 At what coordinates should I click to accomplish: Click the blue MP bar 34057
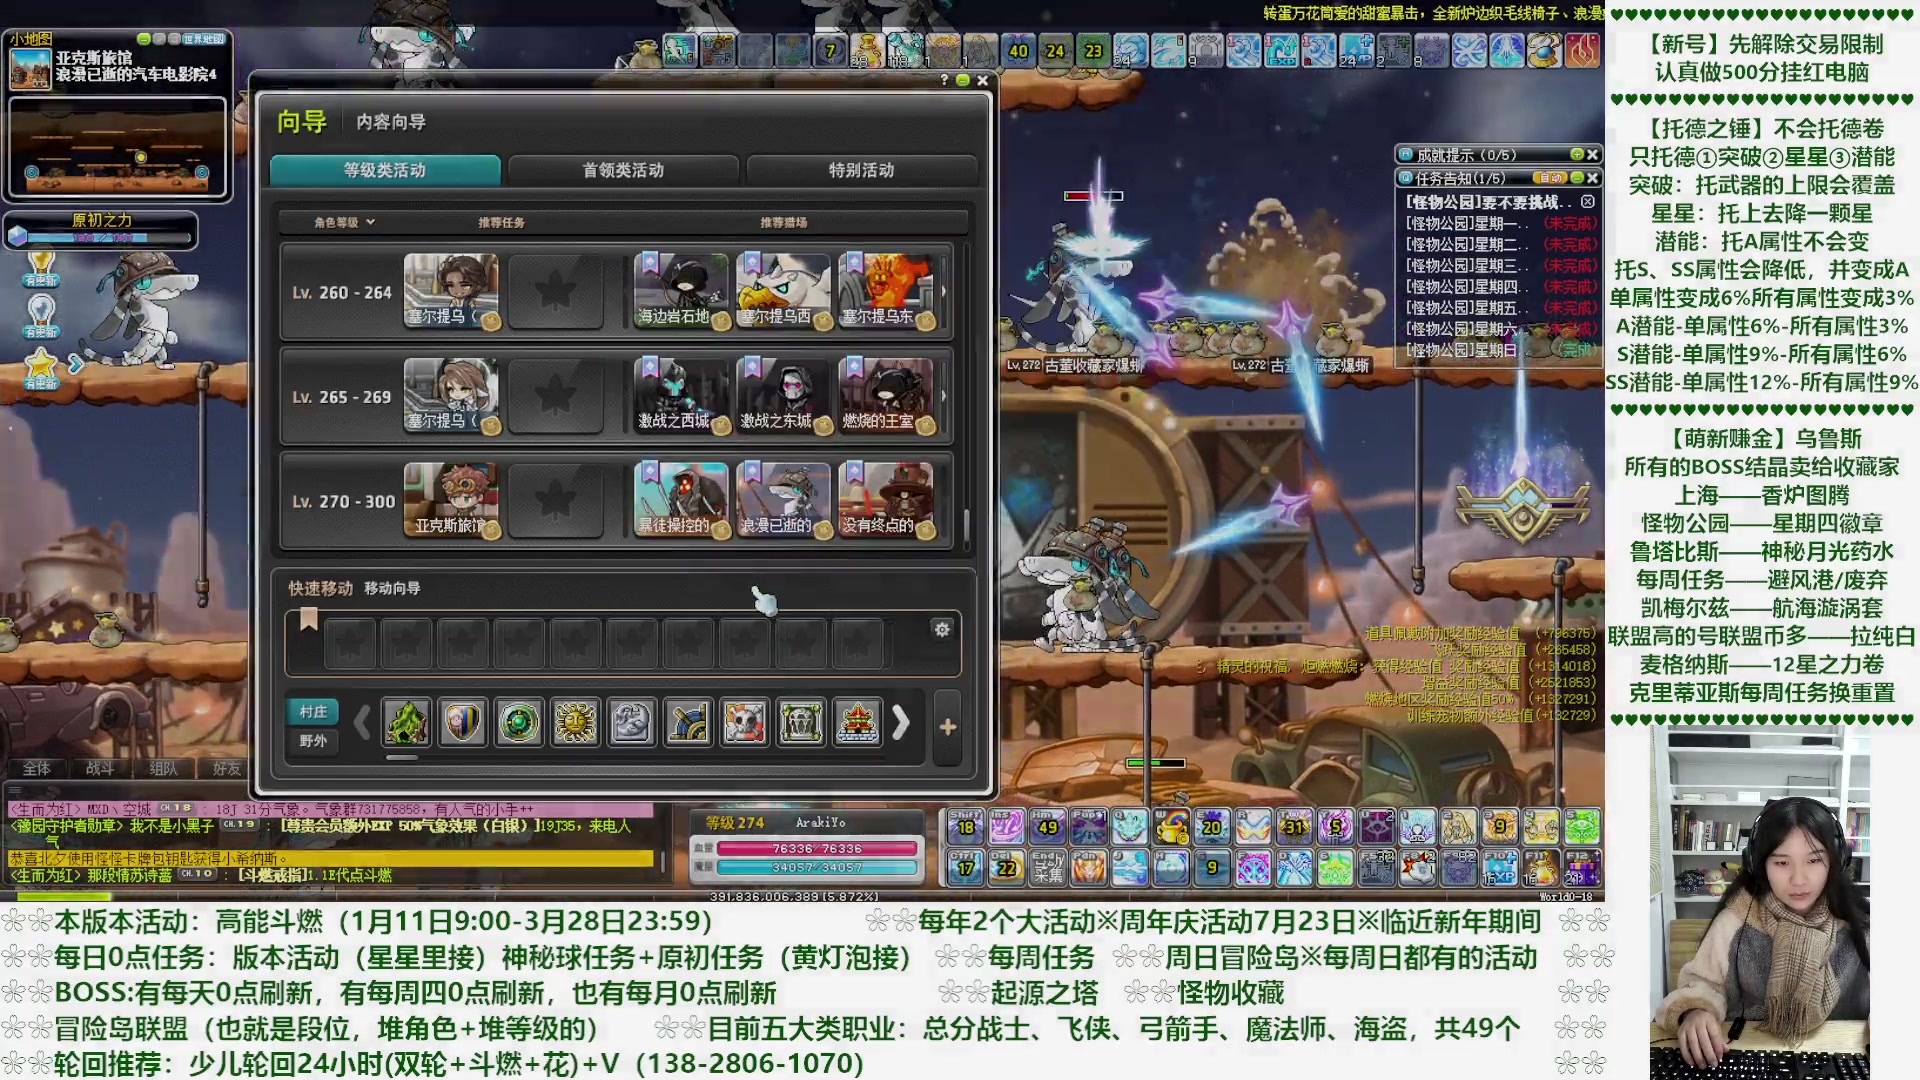(817, 867)
